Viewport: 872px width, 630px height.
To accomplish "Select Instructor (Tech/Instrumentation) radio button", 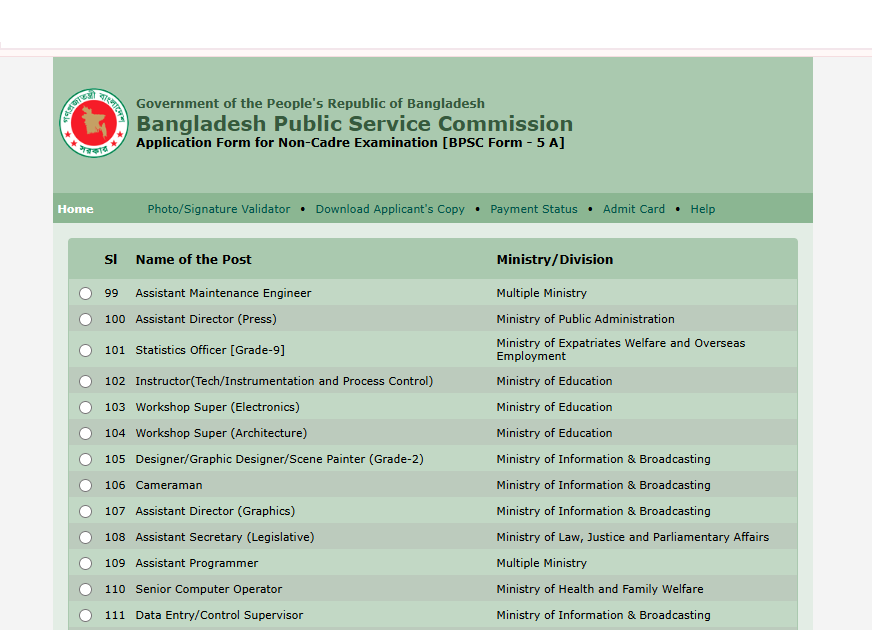I will click(85, 381).
